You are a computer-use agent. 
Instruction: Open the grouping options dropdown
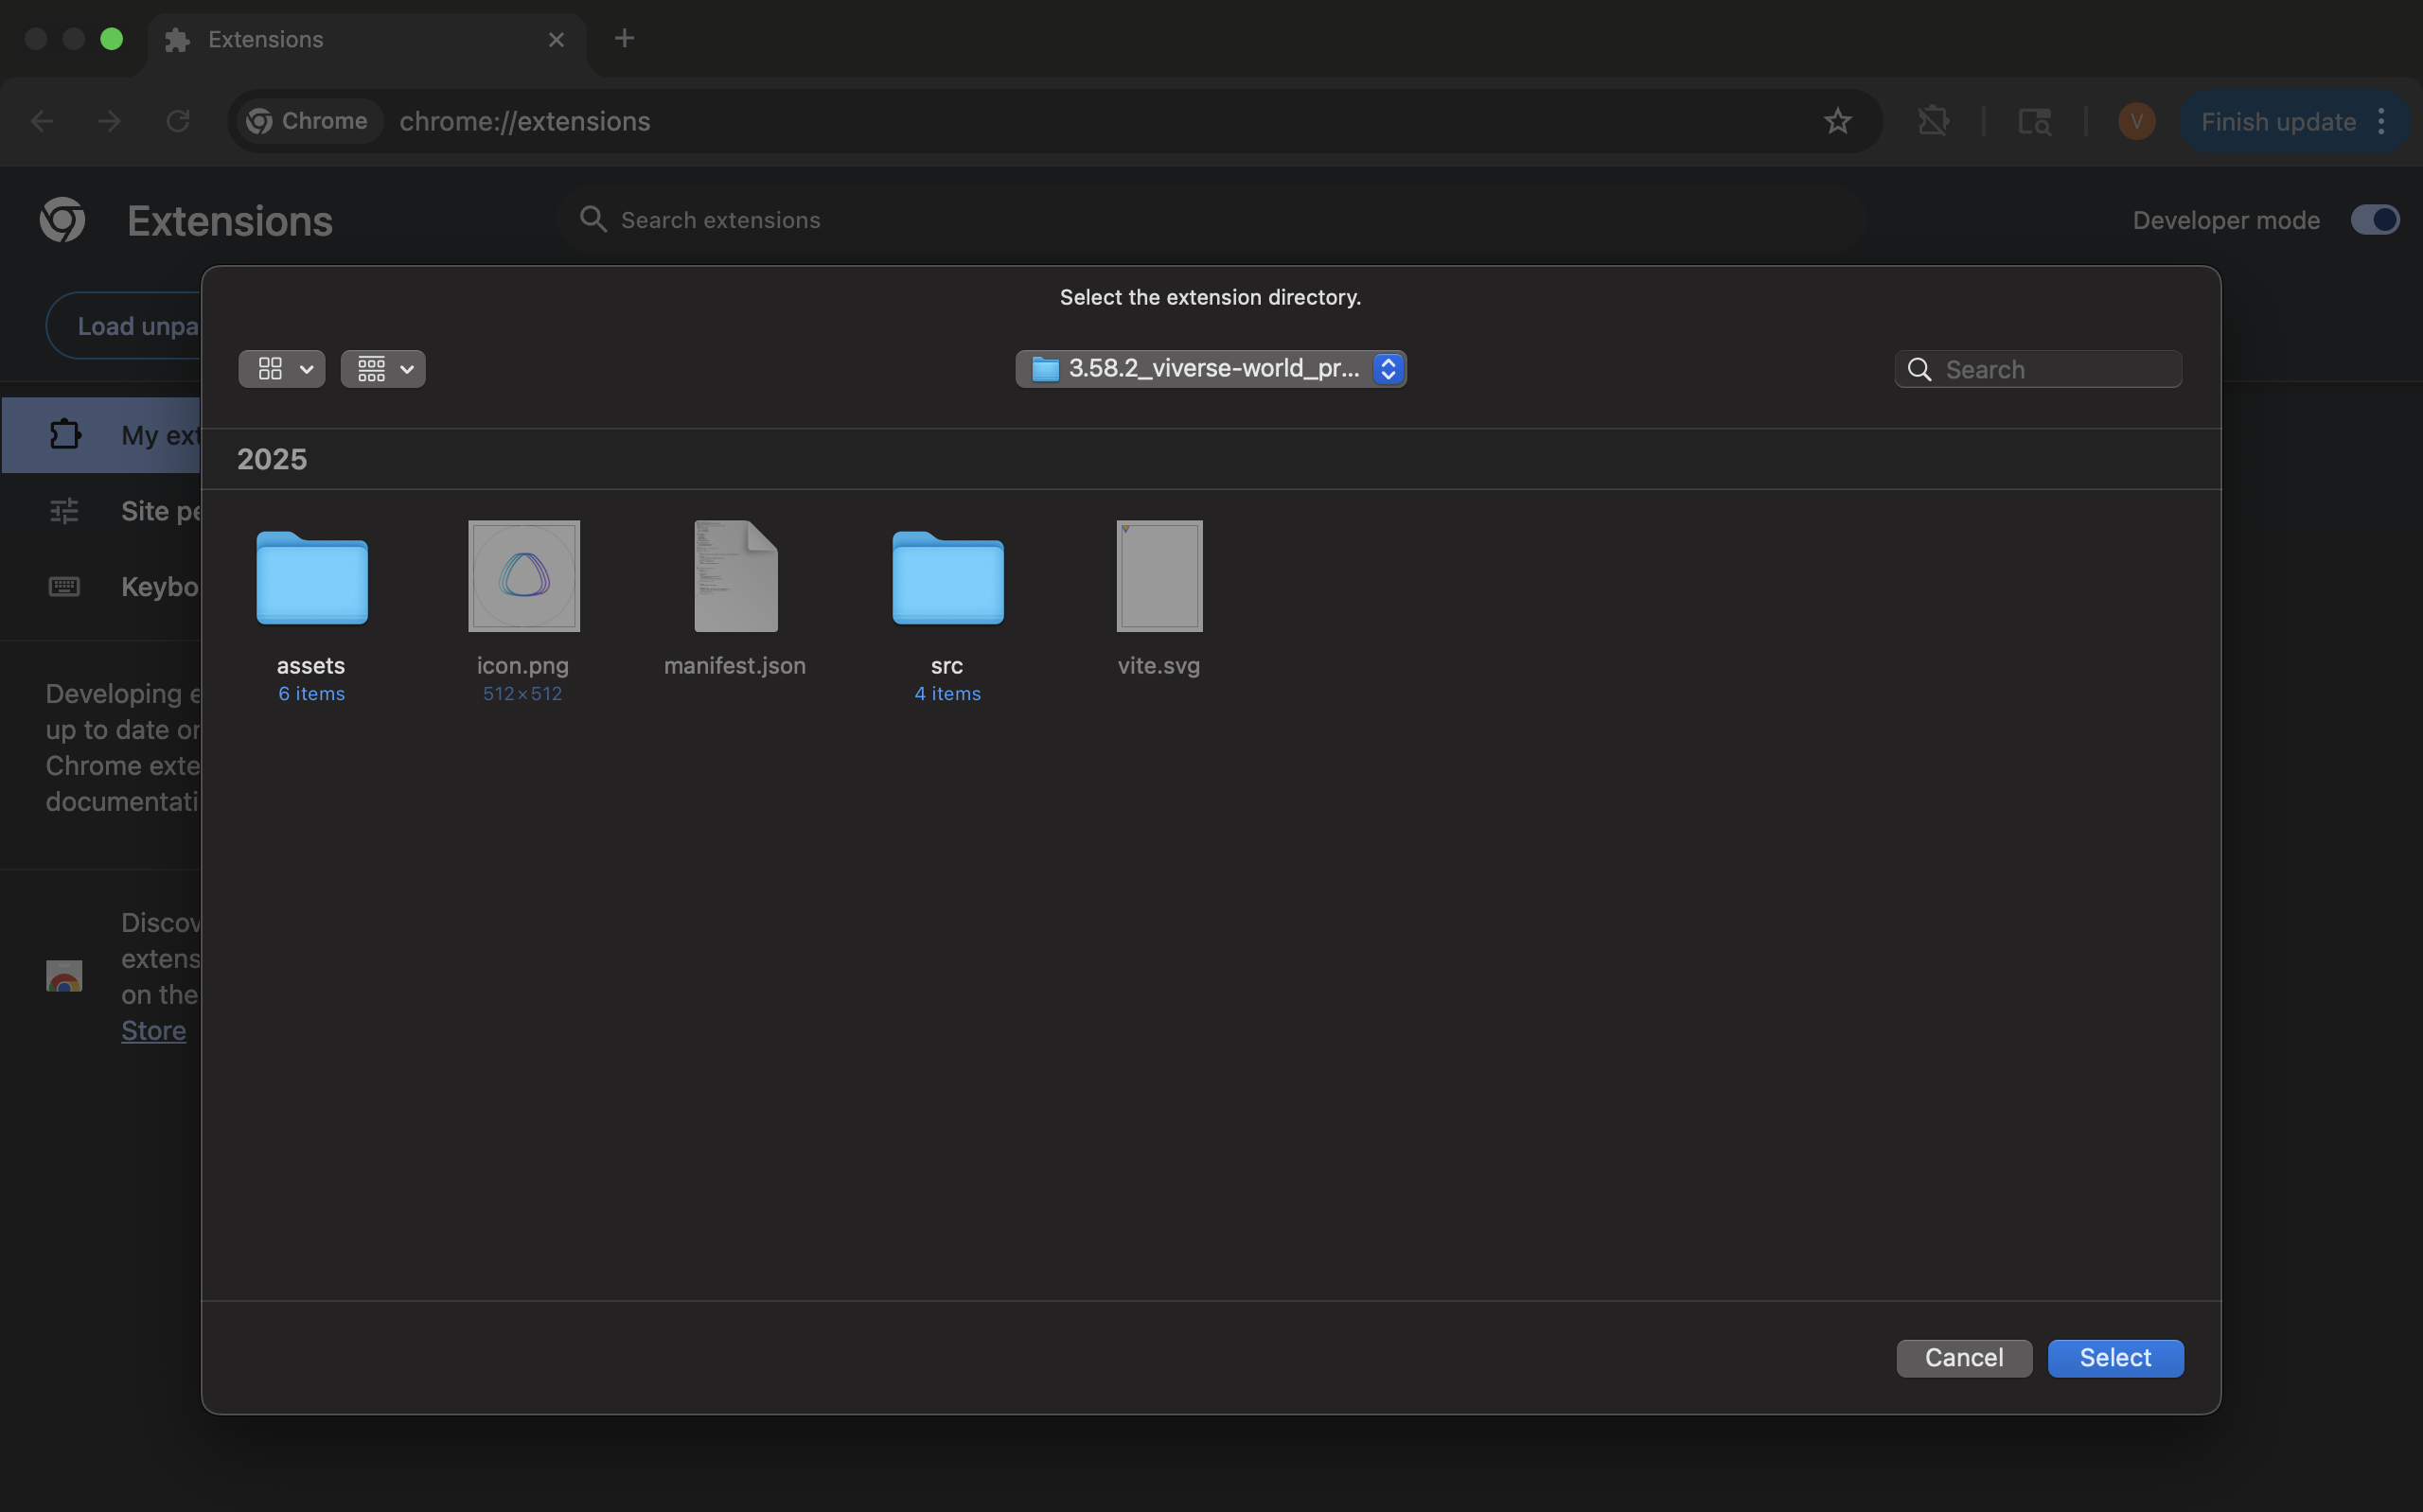point(383,369)
